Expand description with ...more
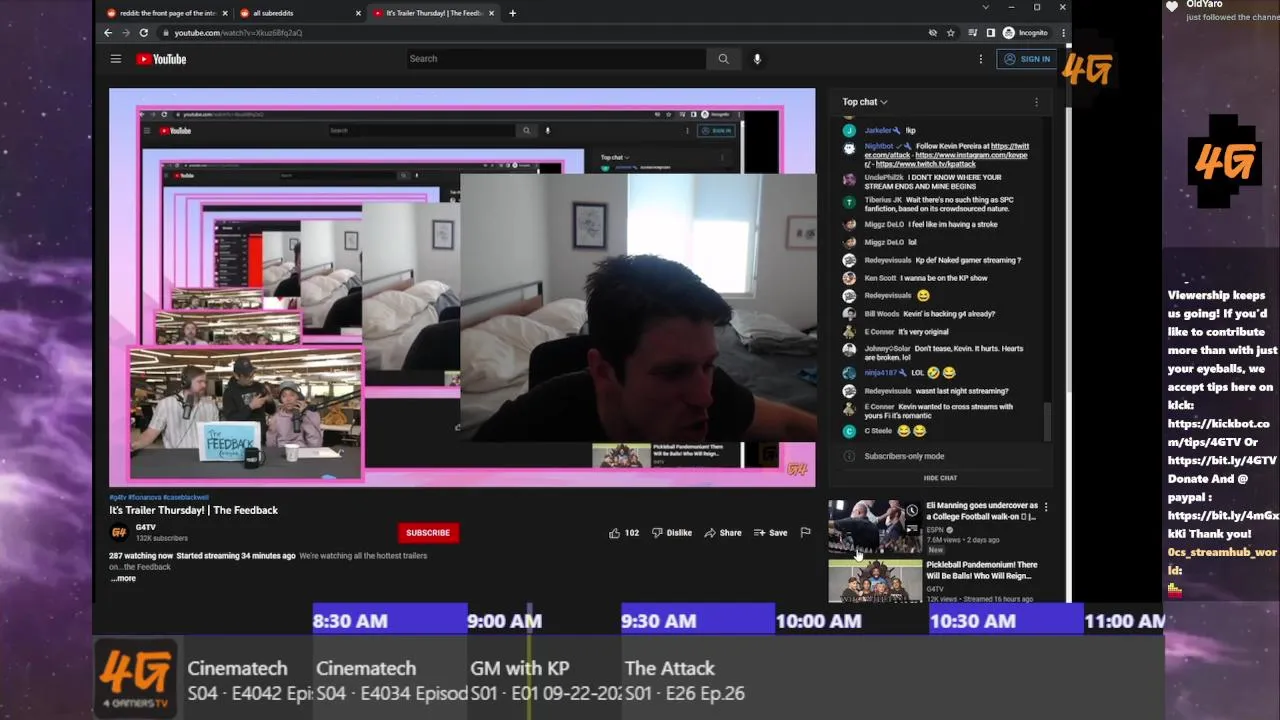The height and width of the screenshot is (720, 1280). [x=123, y=579]
